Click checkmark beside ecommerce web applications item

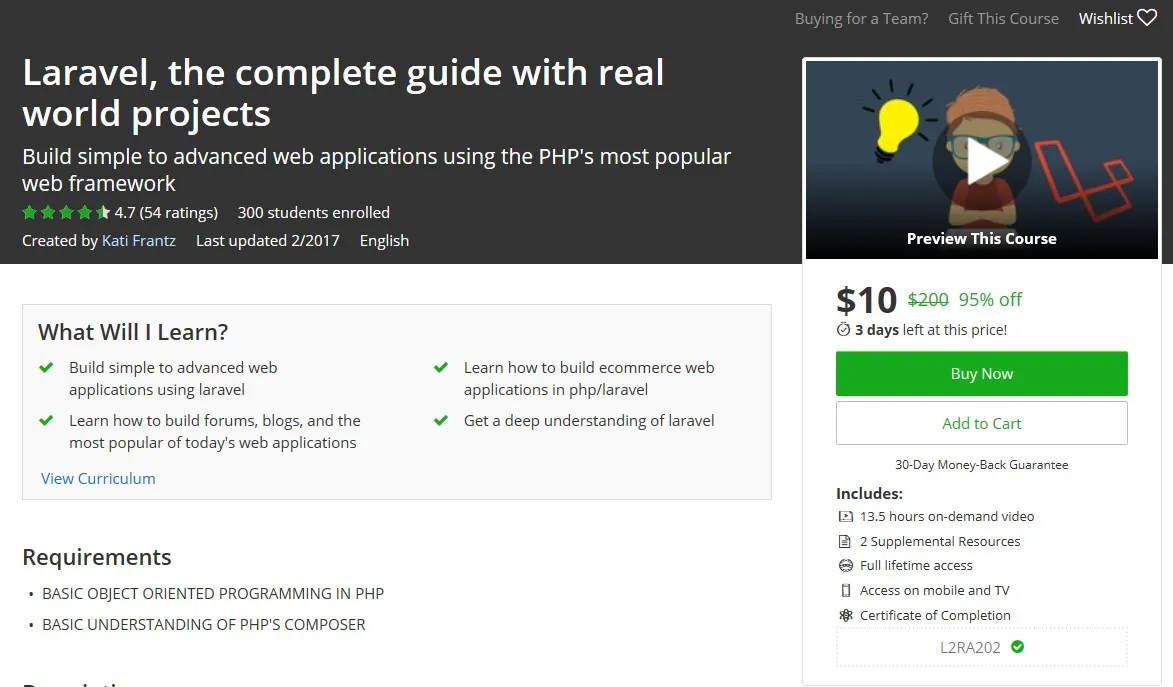[441, 368]
